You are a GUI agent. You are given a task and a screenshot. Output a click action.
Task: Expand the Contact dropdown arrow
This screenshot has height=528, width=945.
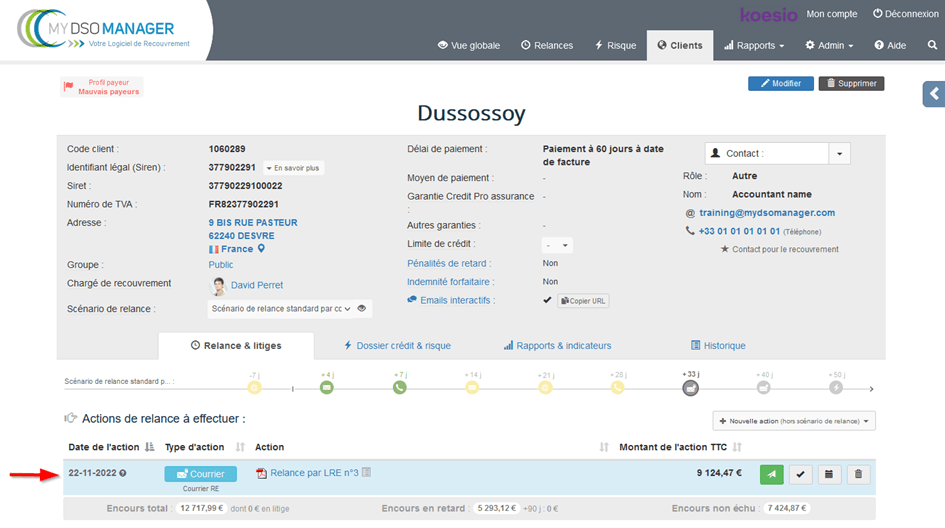840,154
